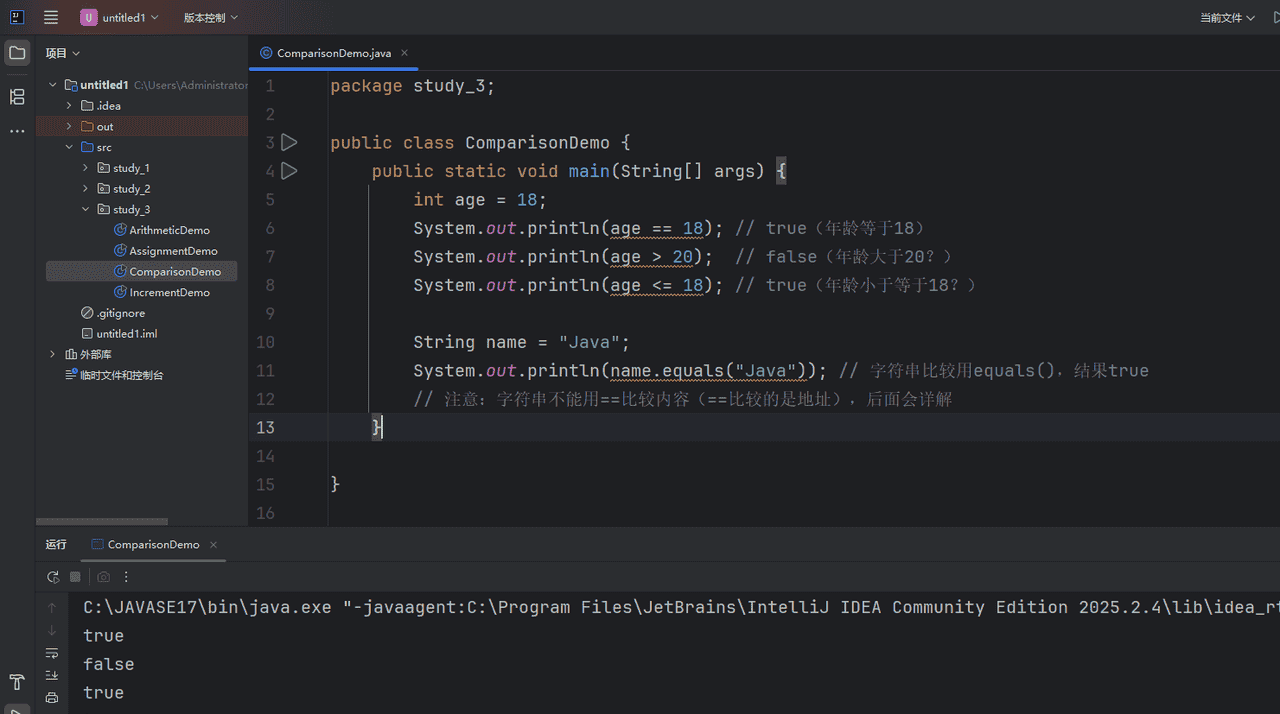This screenshot has height=714, width=1280.
Task: Click the Rerun ComparisonDemo icon
Action: click(53, 577)
